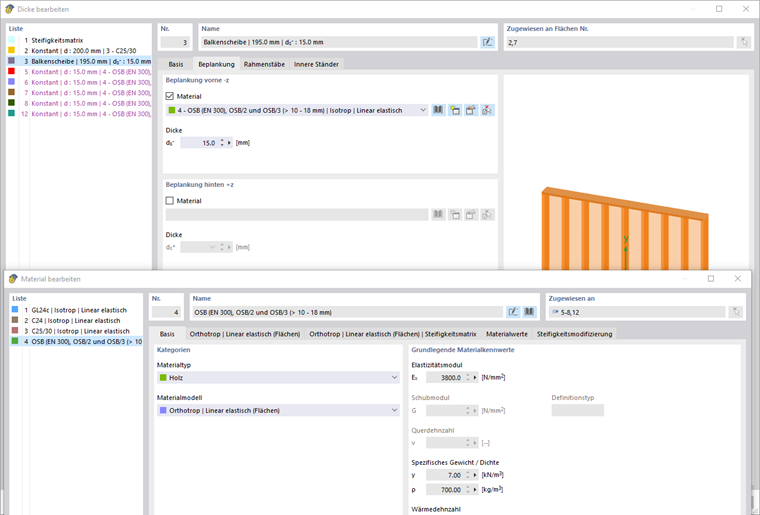Viewport: 760px width, 515px height.
Task: Click the red color swatch of thickness 5
Action: (12, 71)
